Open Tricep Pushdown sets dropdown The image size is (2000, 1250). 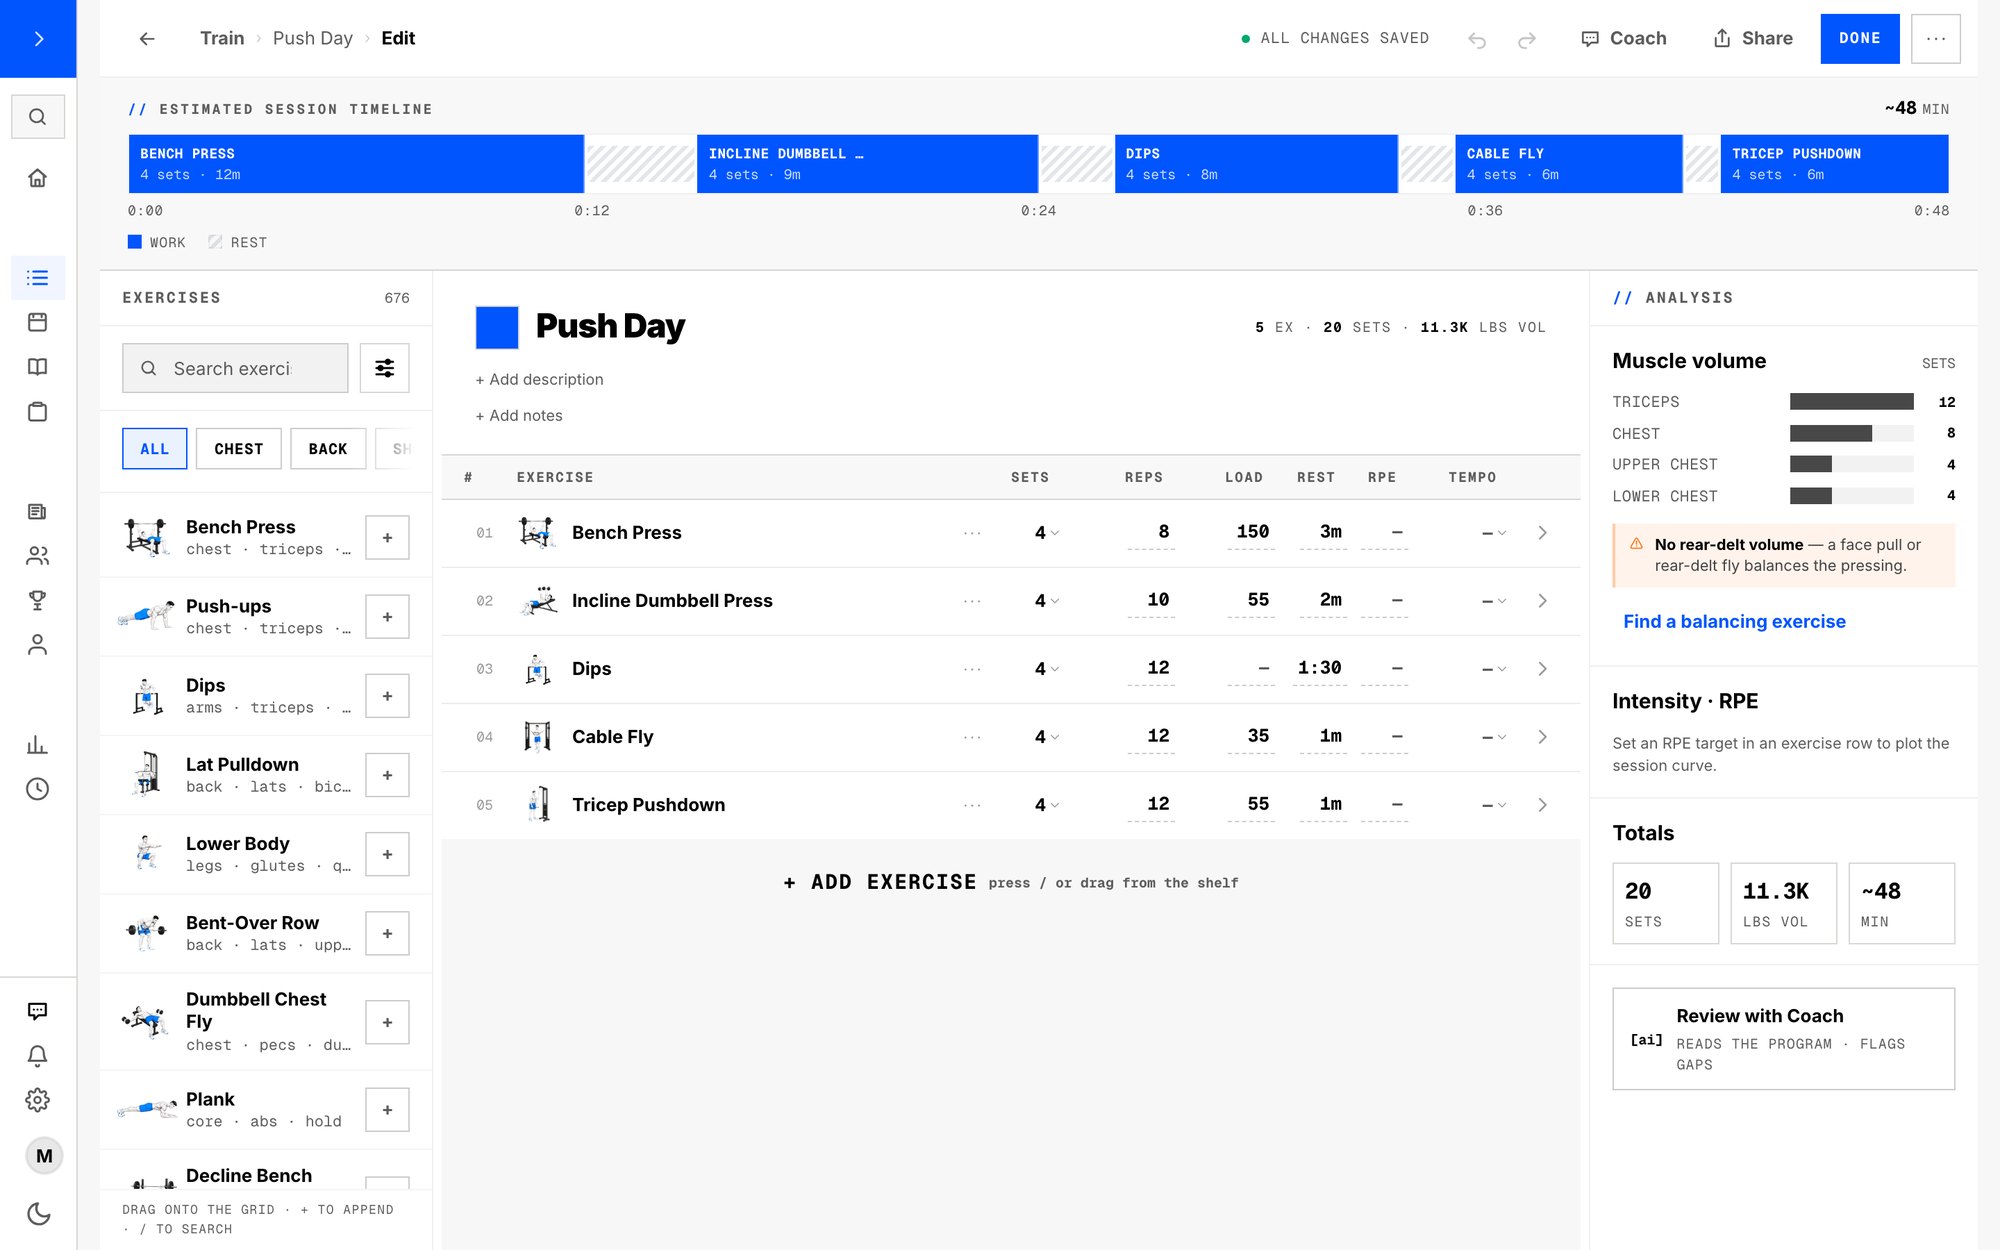1046,805
